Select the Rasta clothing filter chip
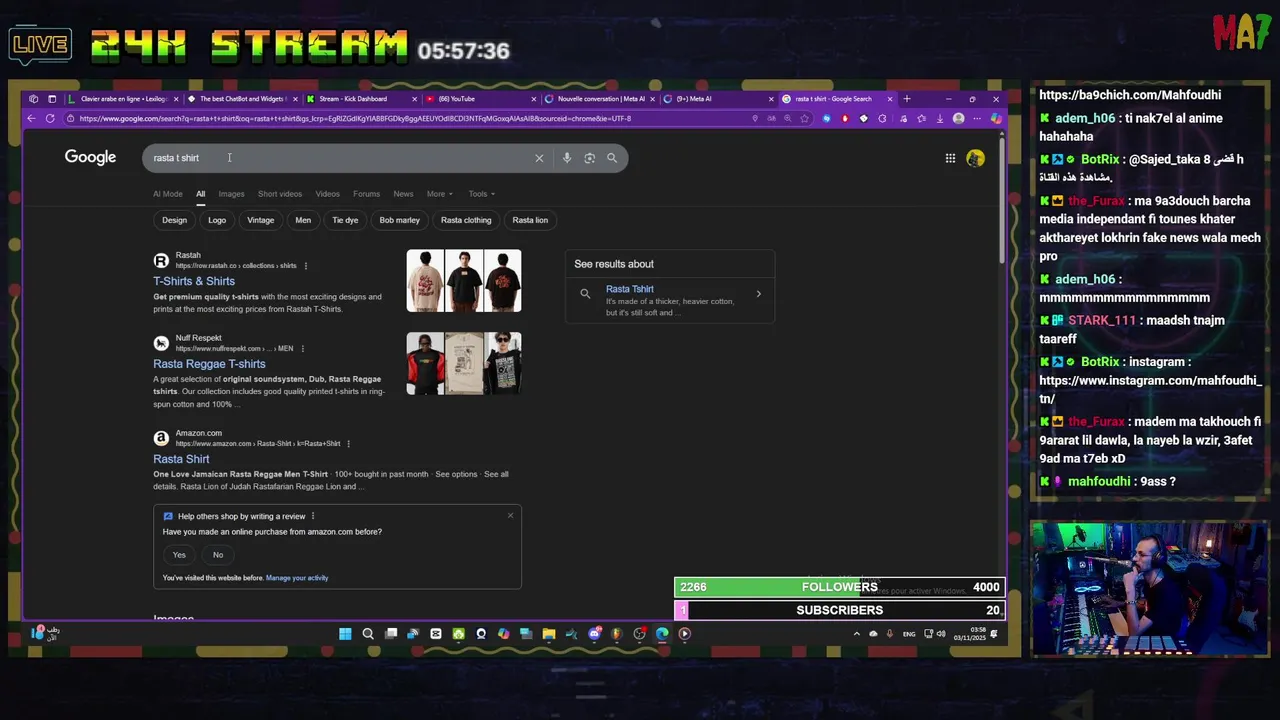 pyautogui.click(x=466, y=220)
